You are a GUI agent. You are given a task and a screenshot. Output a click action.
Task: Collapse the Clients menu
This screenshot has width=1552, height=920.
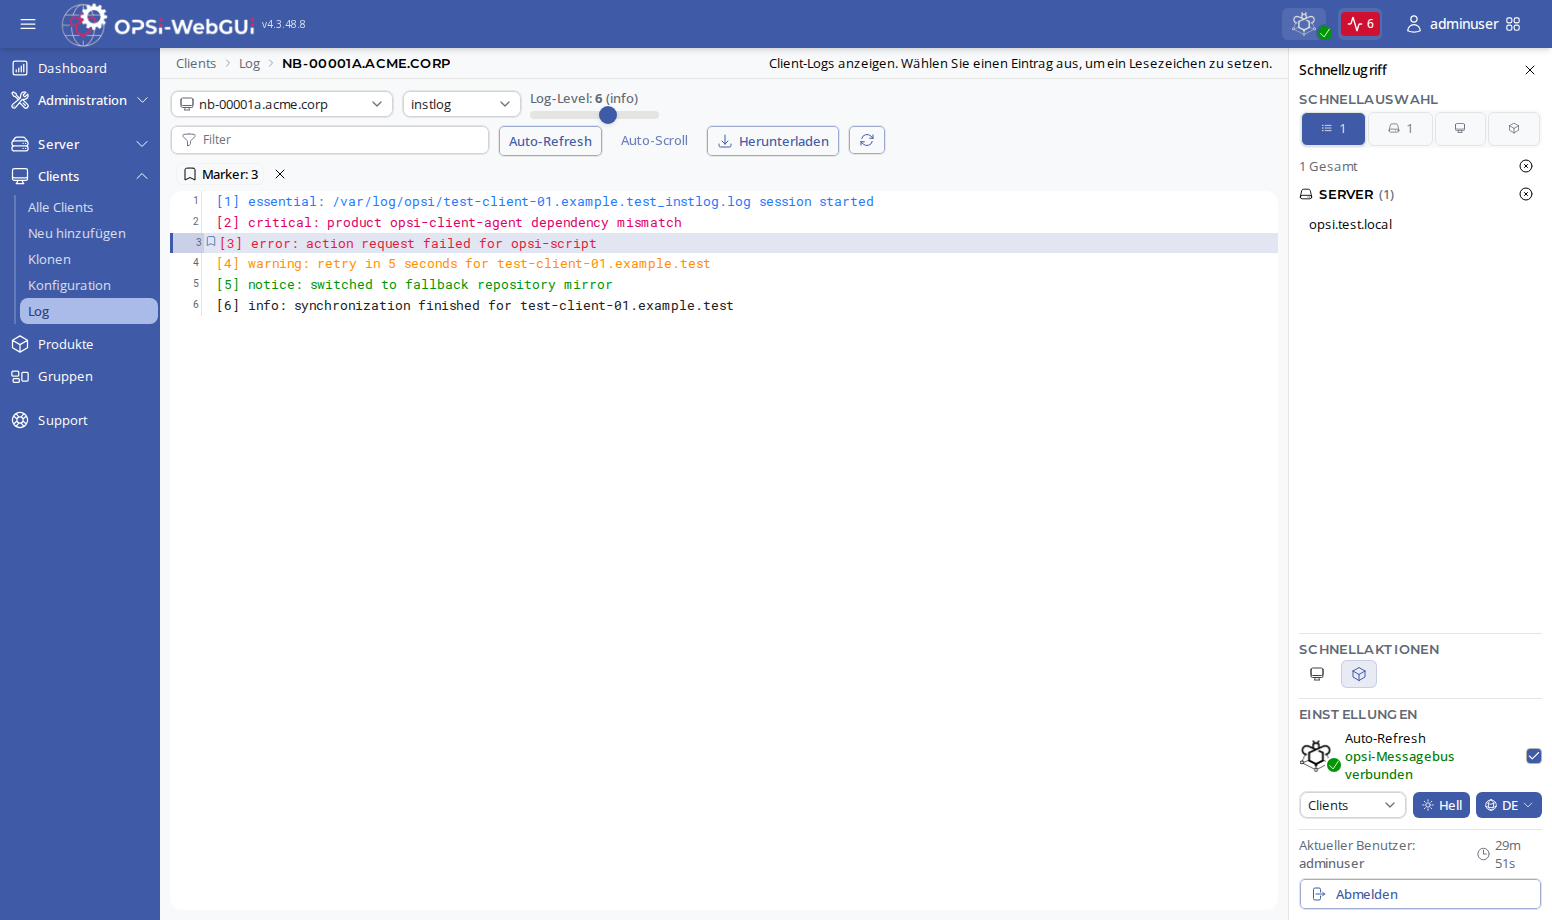click(x=80, y=176)
